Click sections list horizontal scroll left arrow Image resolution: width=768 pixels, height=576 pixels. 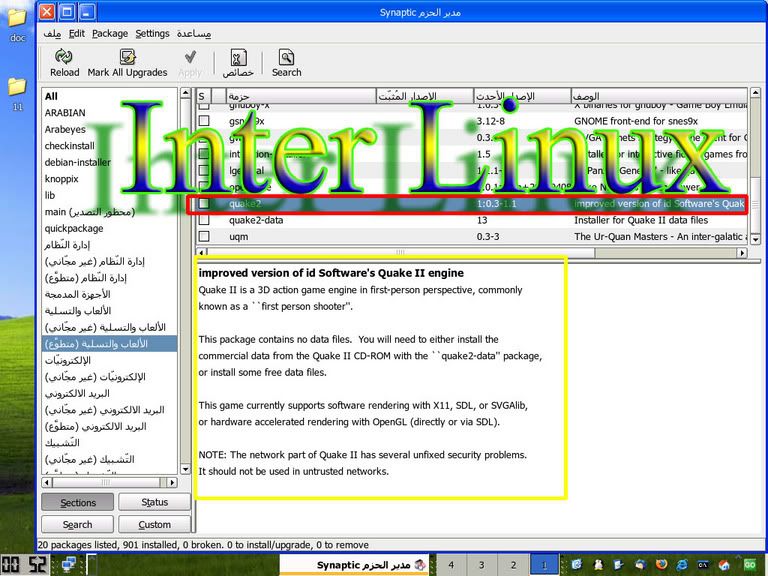47,482
